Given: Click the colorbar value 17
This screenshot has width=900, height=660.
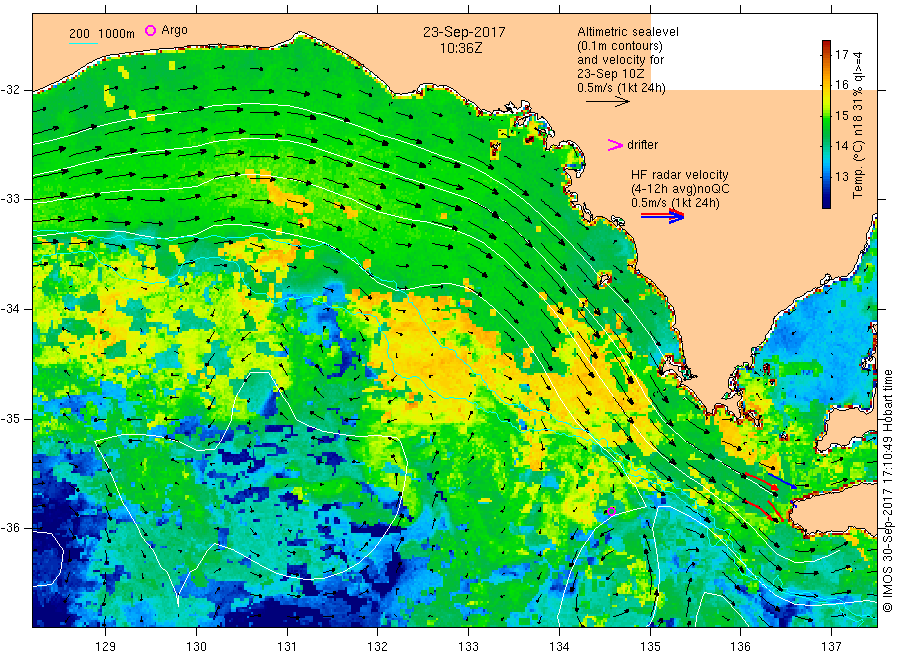Looking at the screenshot, I should pyautogui.click(x=841, y=55).
